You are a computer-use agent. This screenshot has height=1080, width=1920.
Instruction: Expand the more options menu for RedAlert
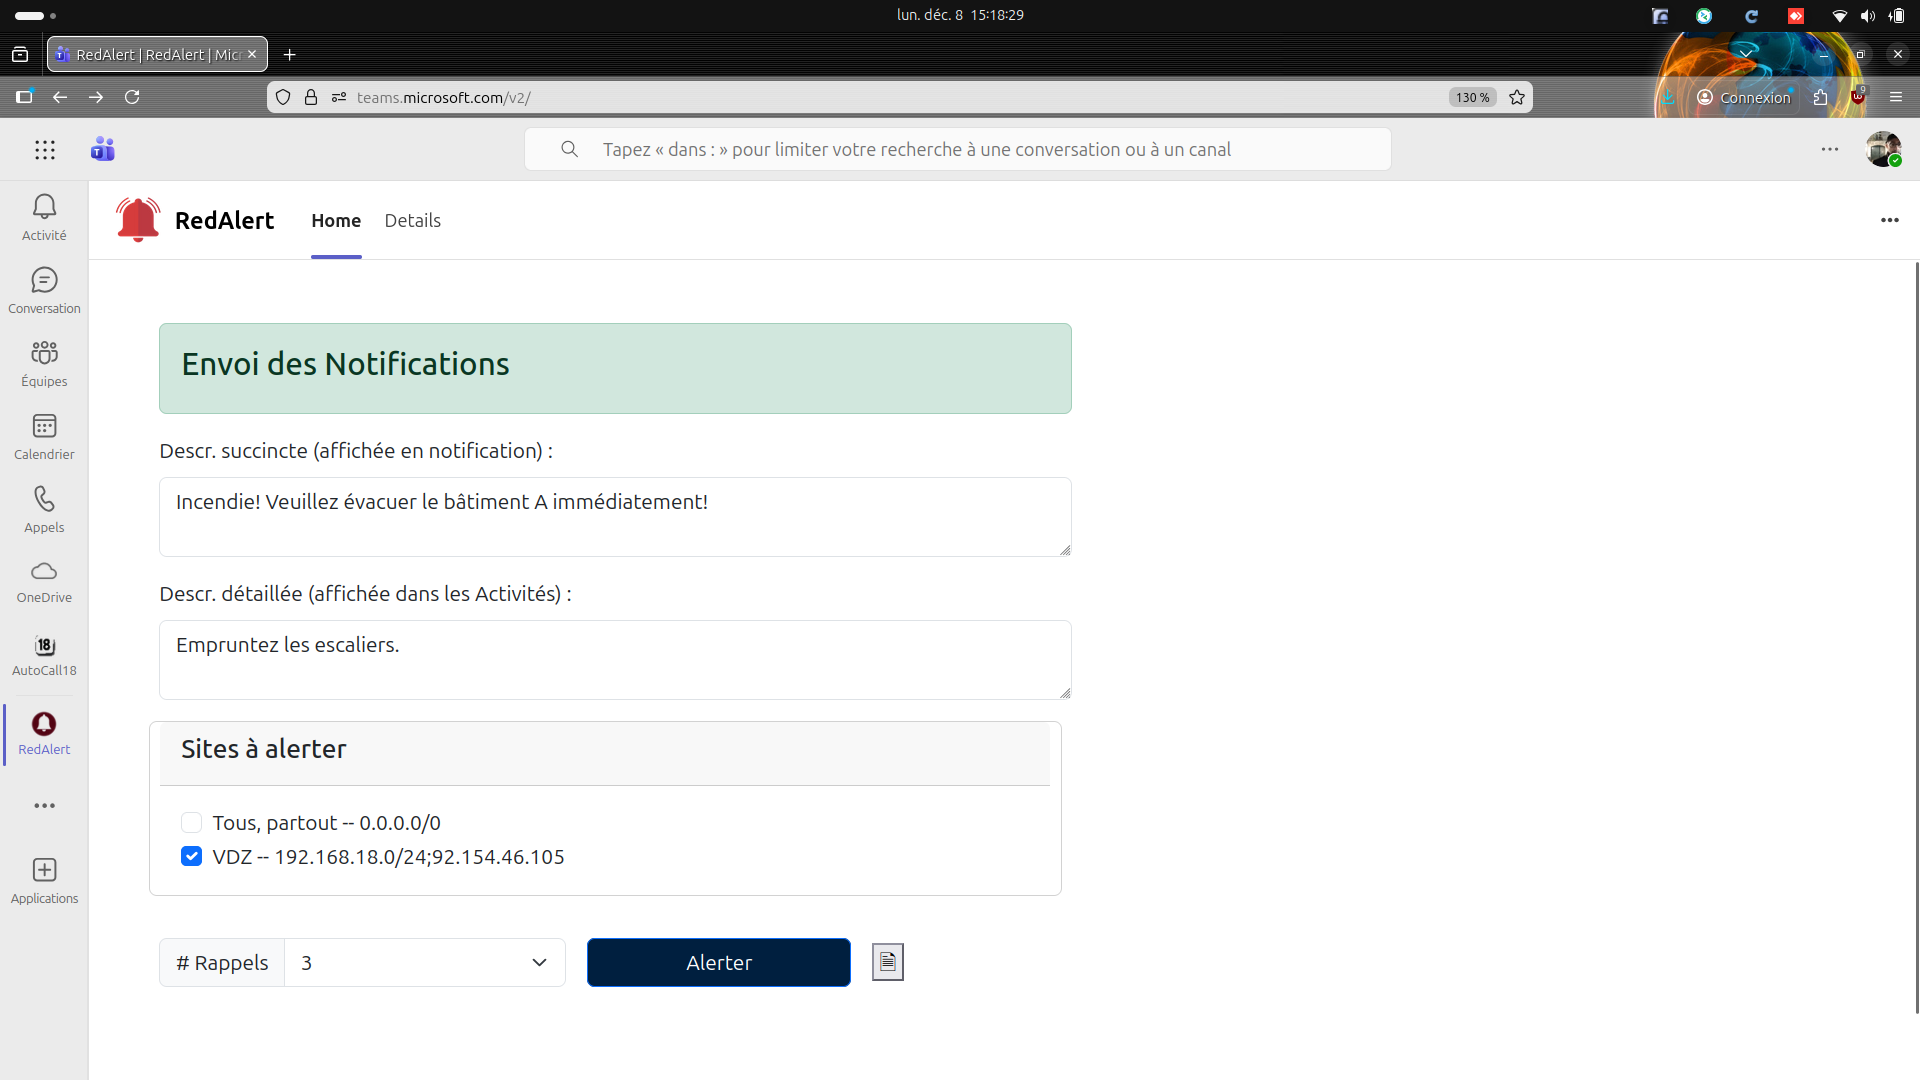[1890, 220]
